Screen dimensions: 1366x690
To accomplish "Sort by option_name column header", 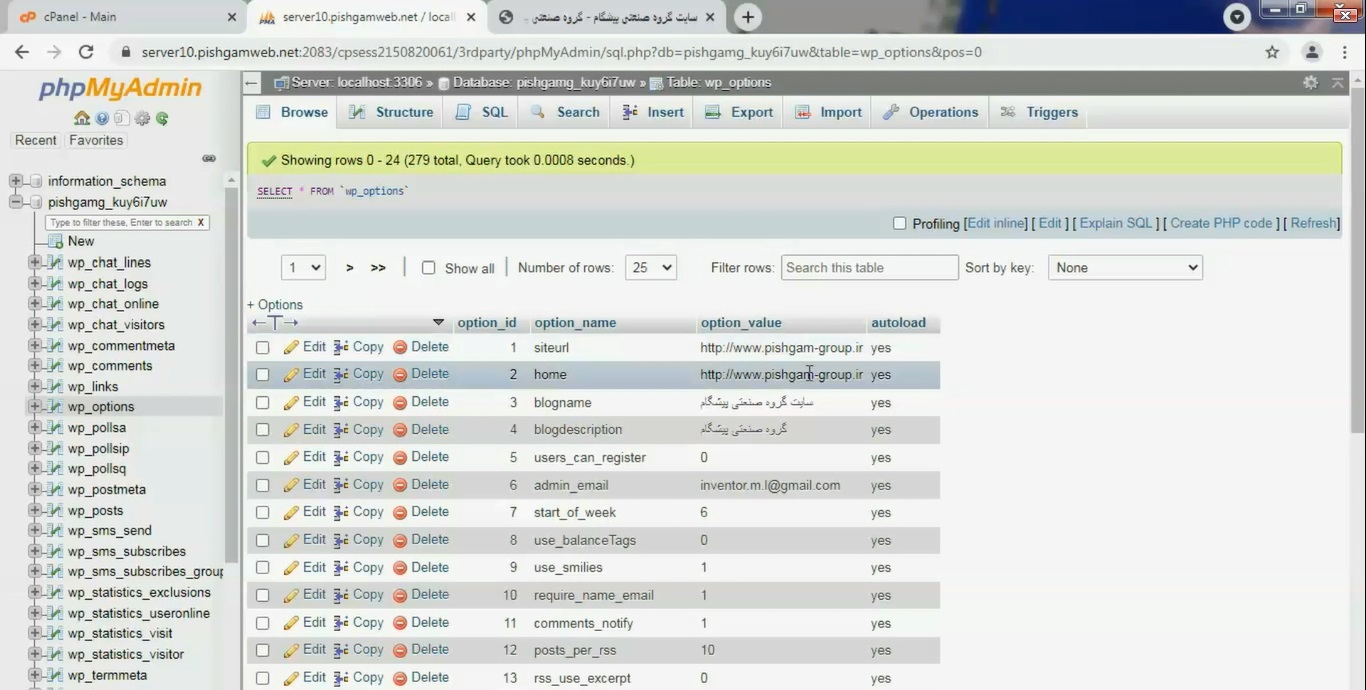I will tap(575, 322).
